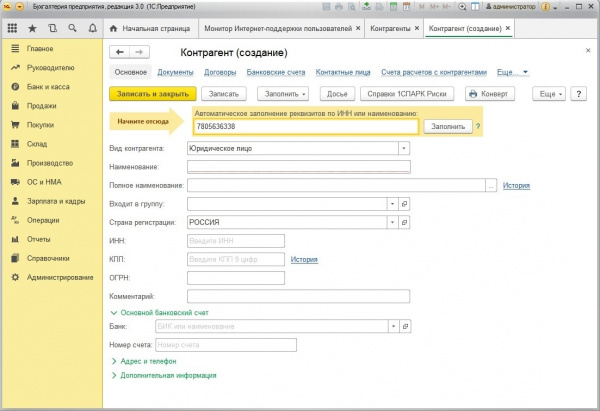
Task: Open the history icon in top panel
Action: (52, 28)
